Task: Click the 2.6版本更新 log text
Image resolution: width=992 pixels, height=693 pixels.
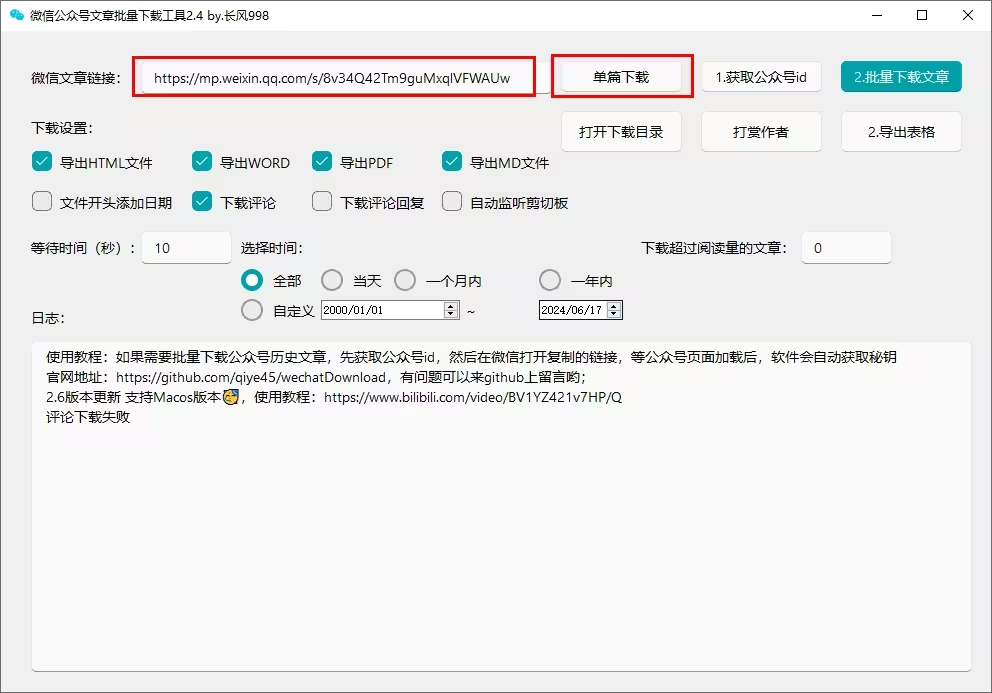Action: point(83,397)
